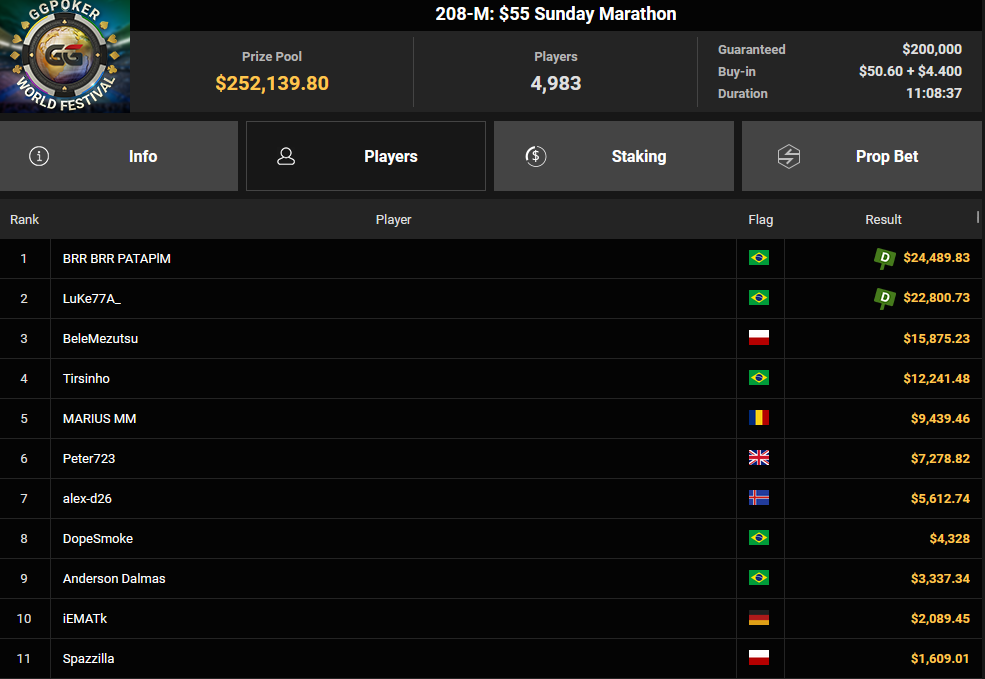Viewport: 985px width, 679px height.
Task: Click the result $4,328
Action: click(x=950, y=538)
